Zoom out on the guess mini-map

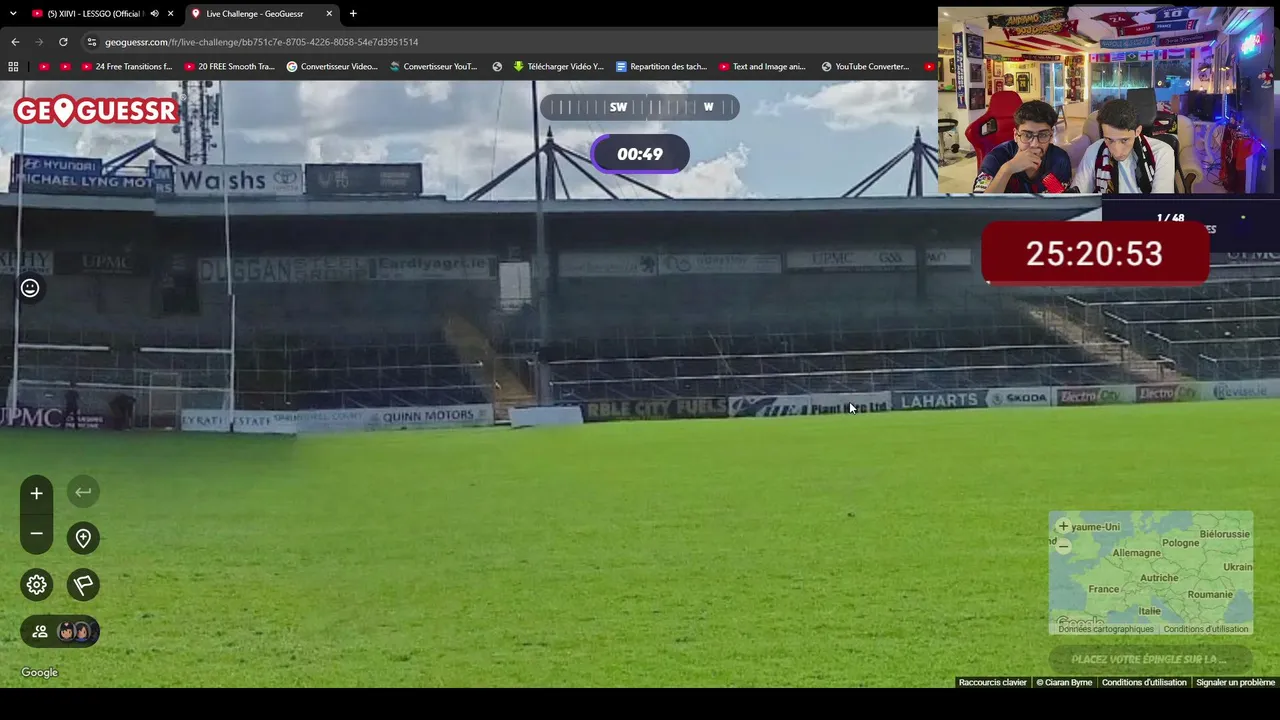tap(1063, 546)
